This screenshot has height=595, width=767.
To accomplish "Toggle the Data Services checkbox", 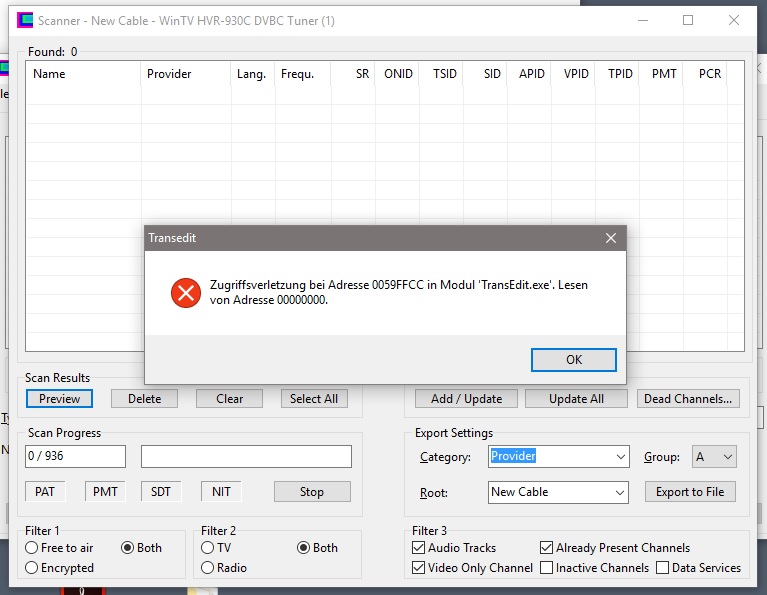I will pos(662,568).
